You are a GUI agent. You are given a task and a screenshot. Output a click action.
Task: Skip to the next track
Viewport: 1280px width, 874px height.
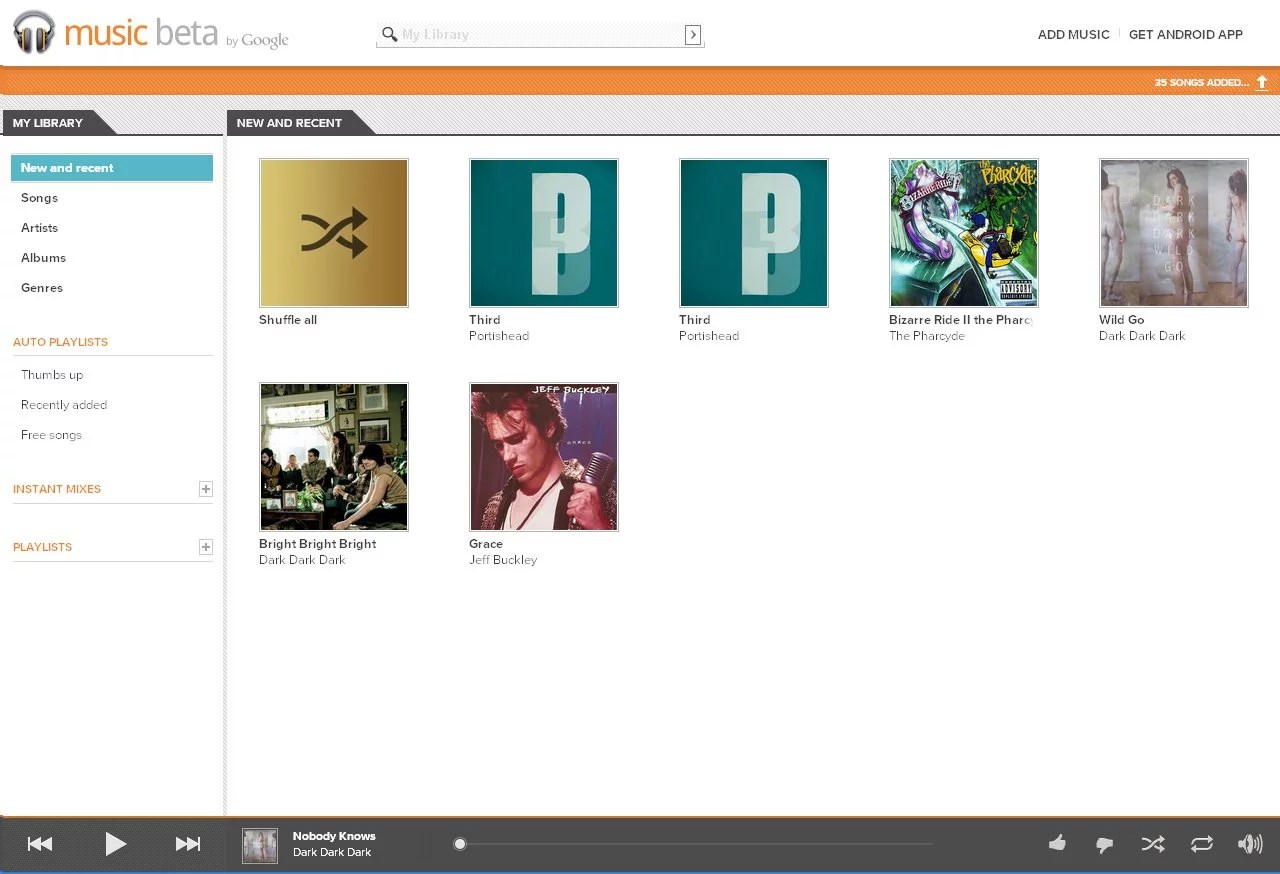coord(188,844)
